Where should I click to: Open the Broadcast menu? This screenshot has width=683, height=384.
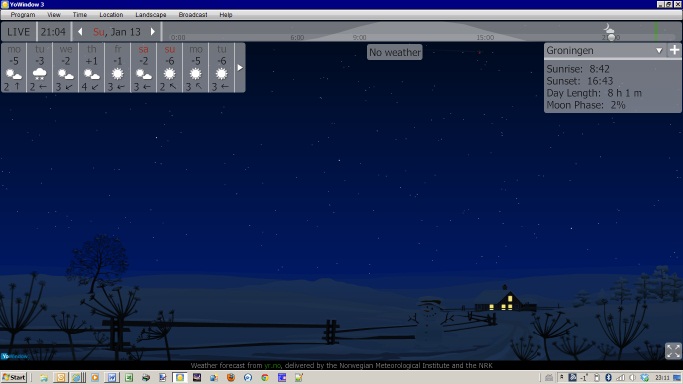193,14
